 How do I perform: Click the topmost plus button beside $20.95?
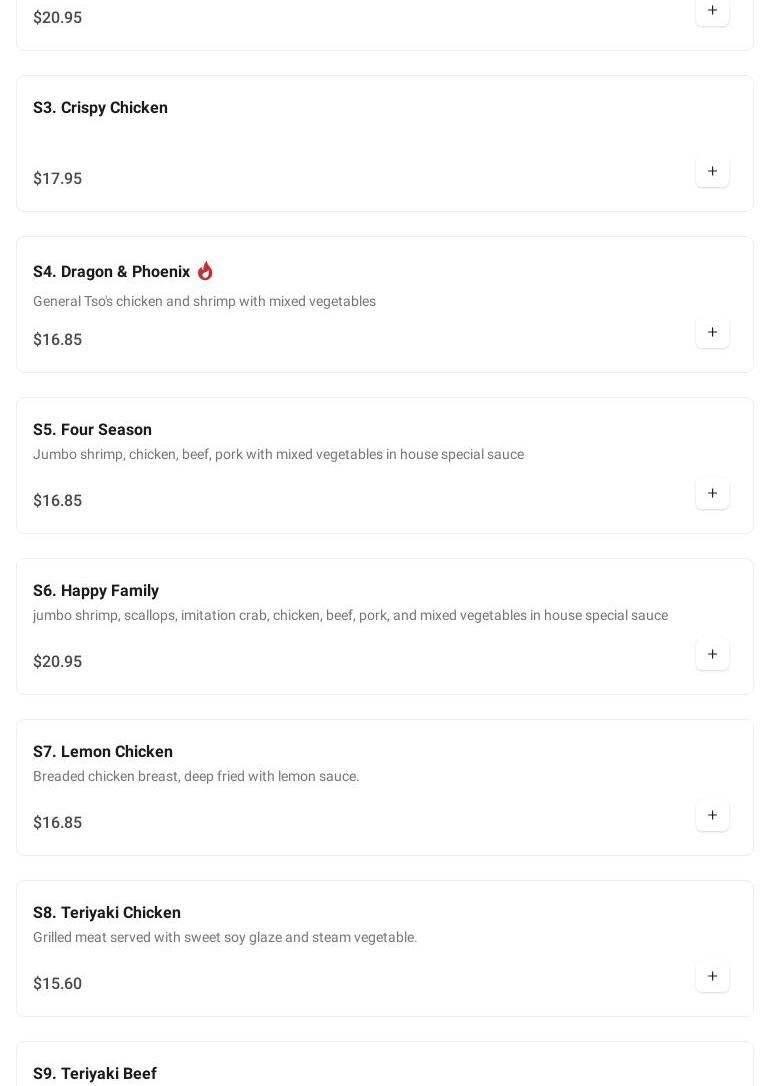coord(712,11)
